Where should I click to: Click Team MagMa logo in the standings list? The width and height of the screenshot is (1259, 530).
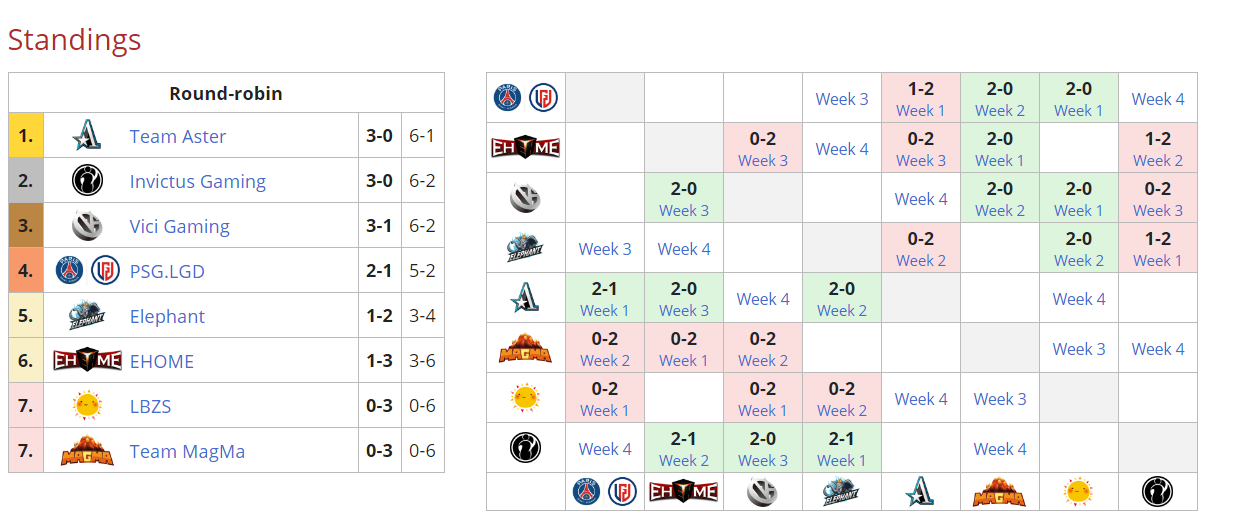87,451
